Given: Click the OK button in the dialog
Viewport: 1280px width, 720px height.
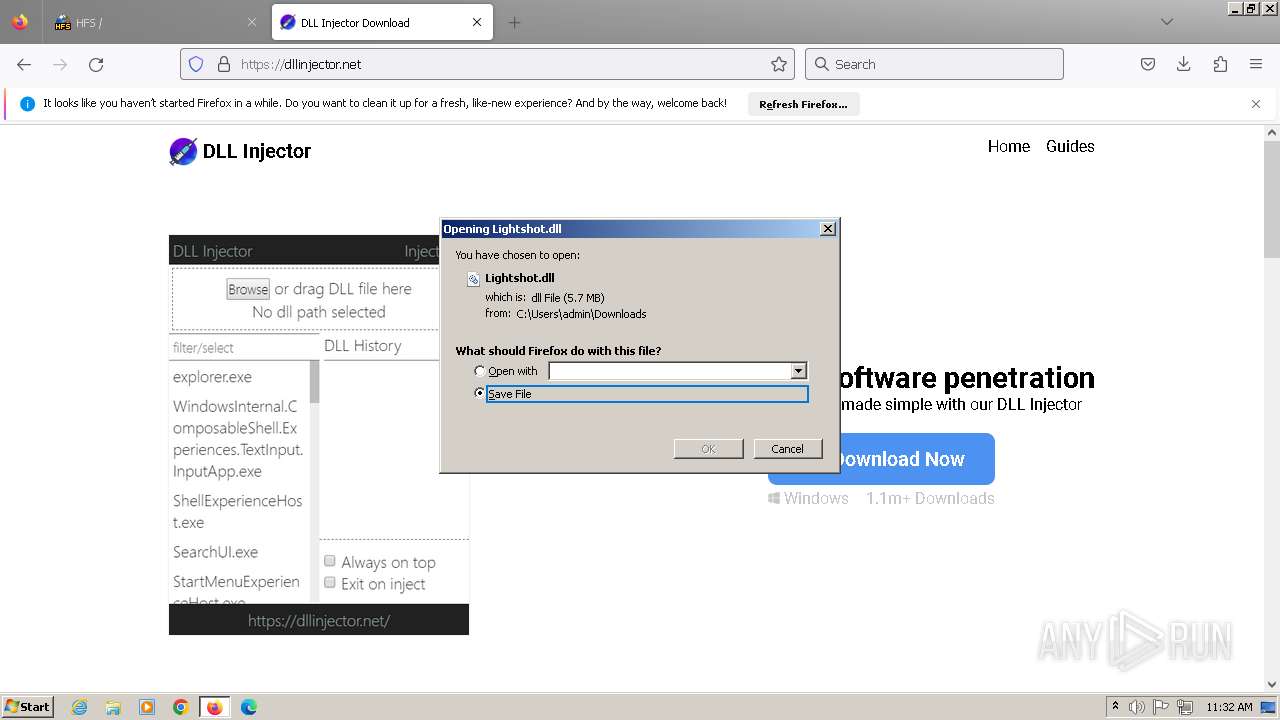Looking at the screenshot, I should [x=708, y=449].
